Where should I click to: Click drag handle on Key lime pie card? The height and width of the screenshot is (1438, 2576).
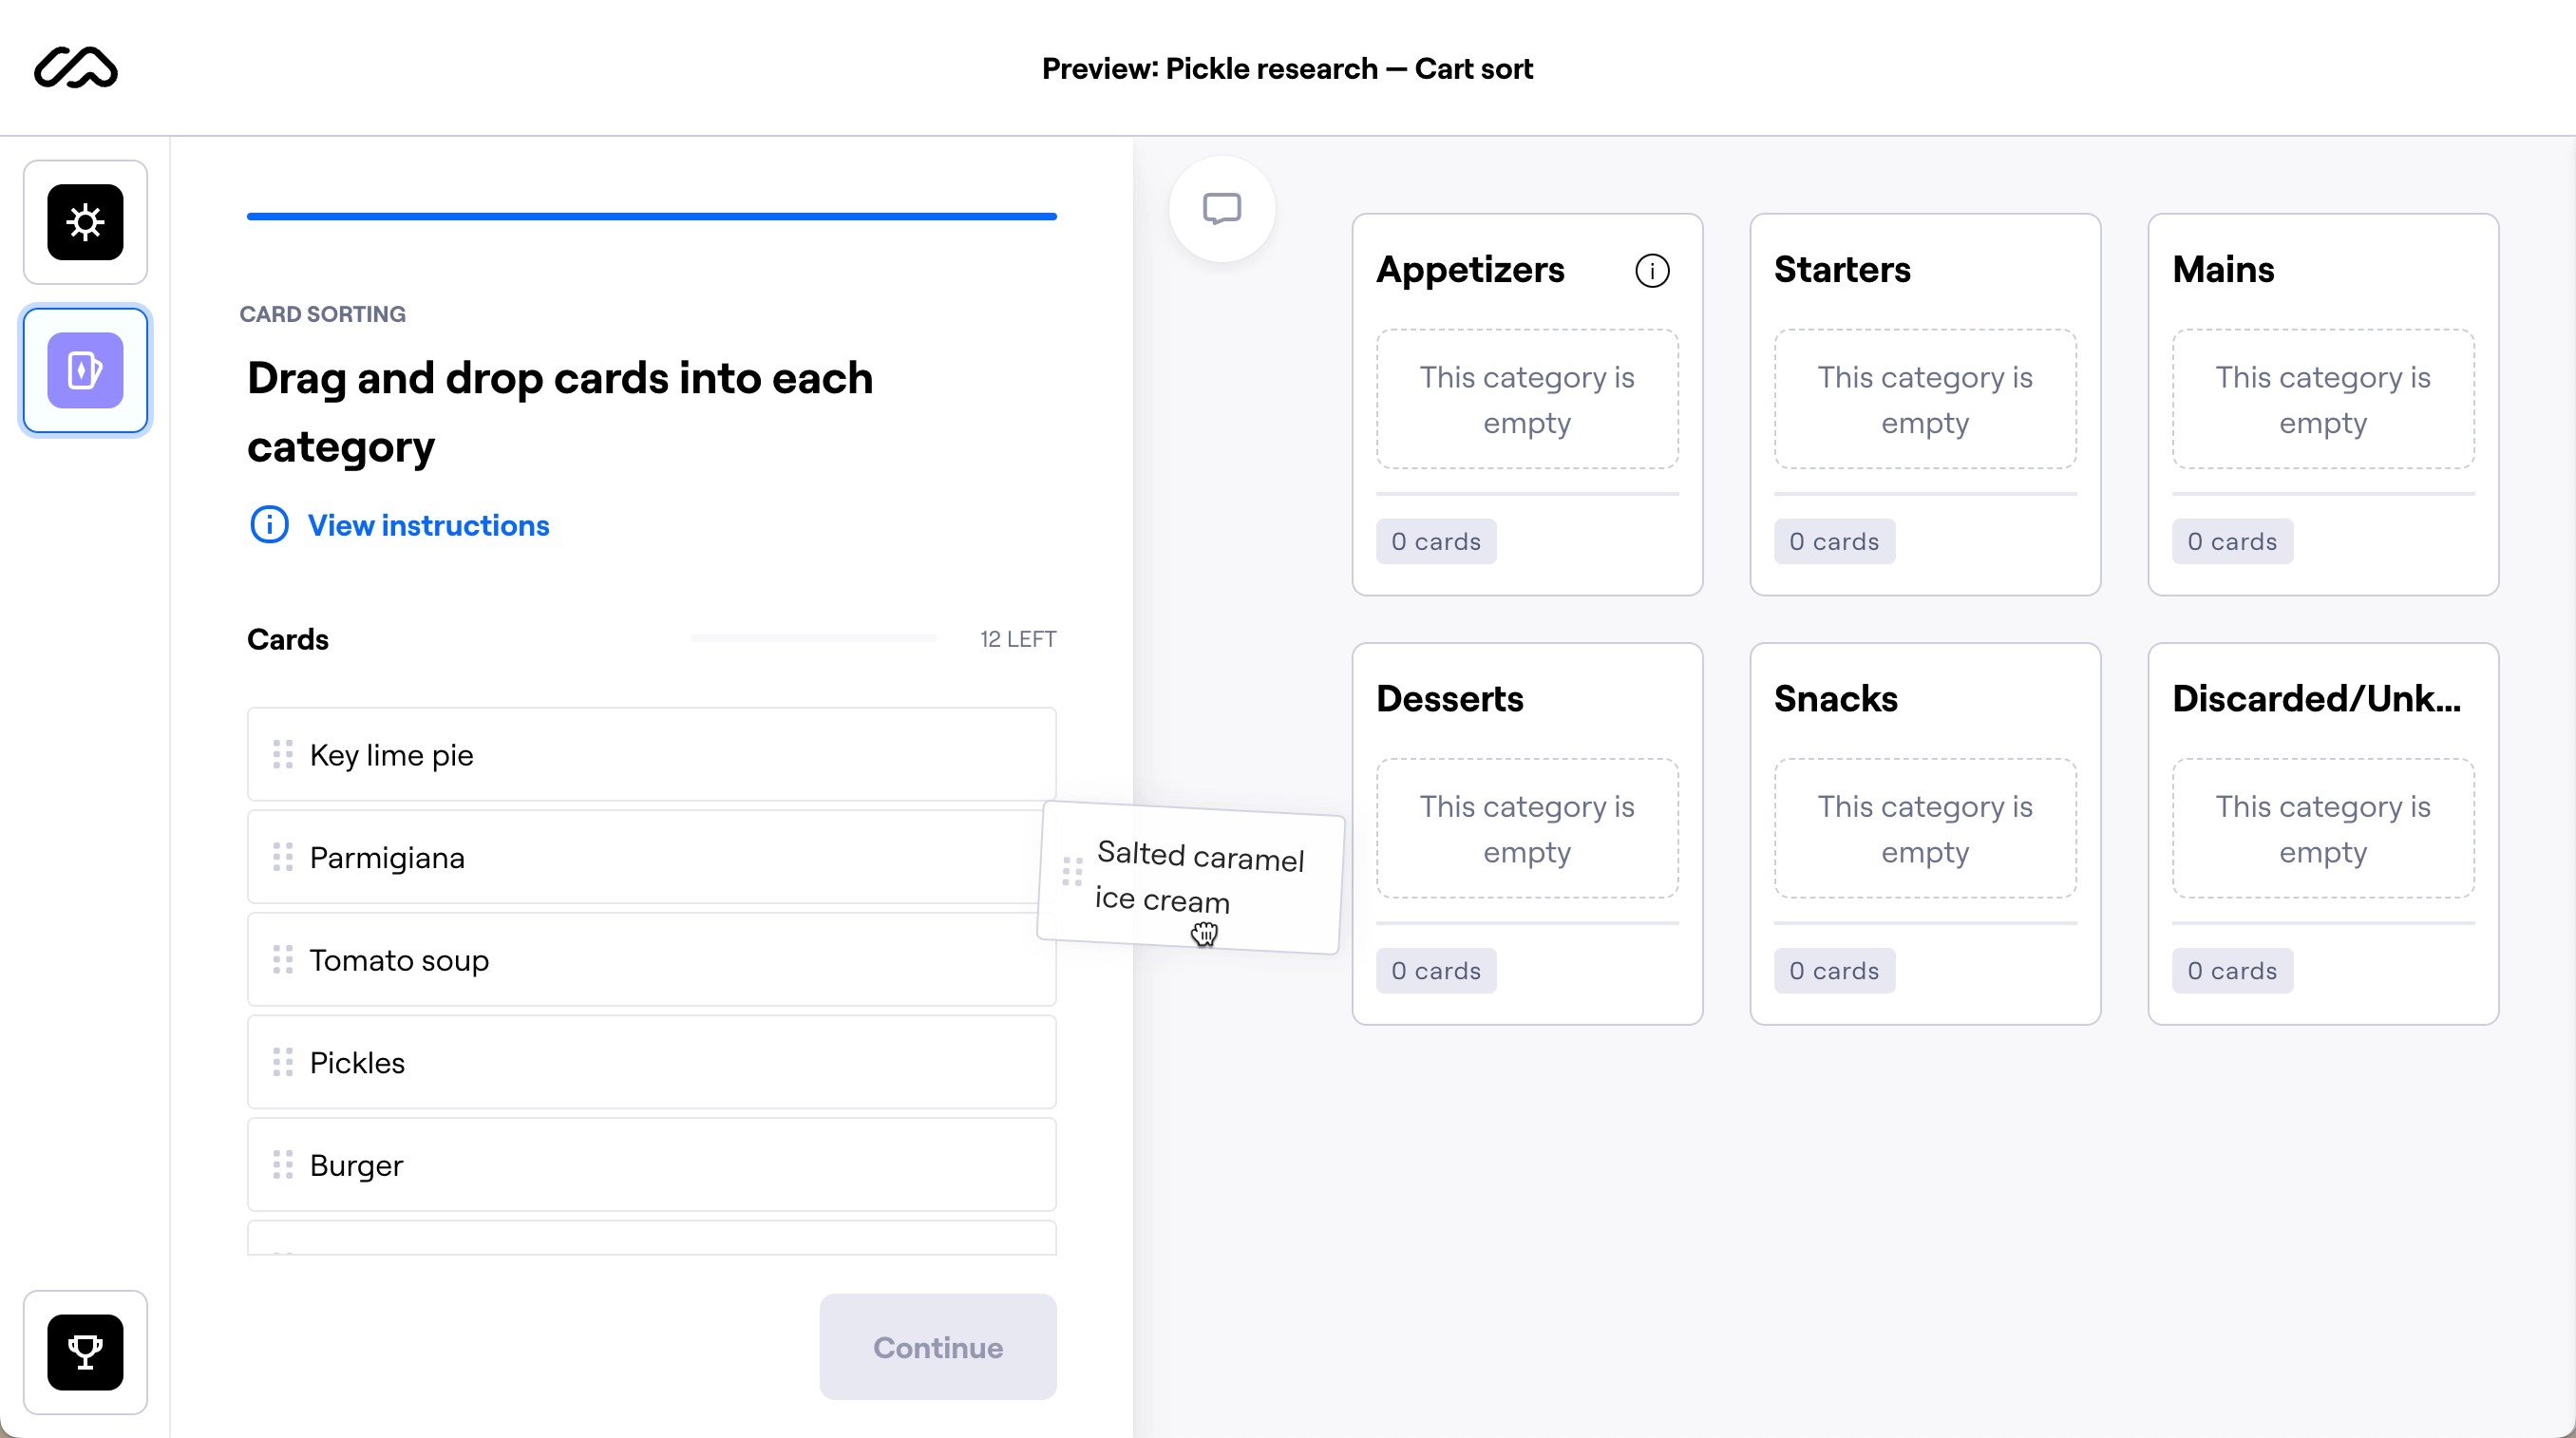click(283, 755)
